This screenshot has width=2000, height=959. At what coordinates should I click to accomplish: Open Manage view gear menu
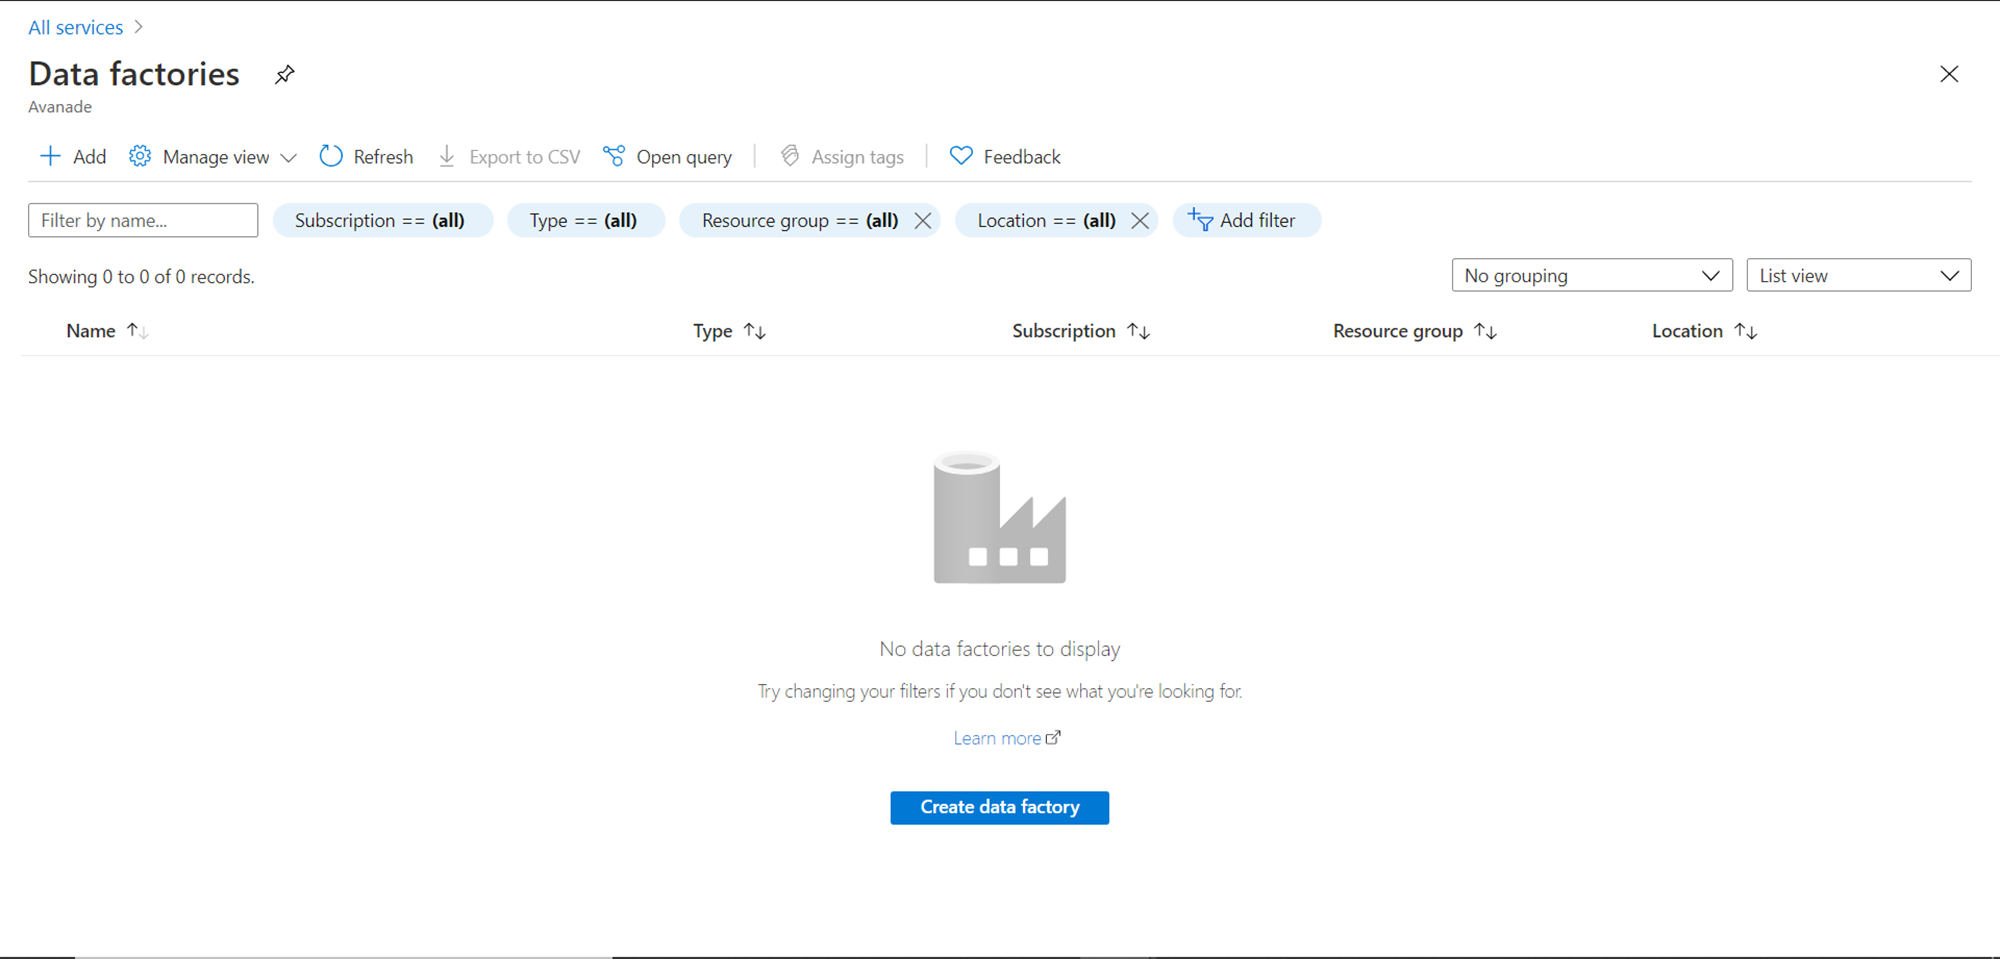pos(212,156)
